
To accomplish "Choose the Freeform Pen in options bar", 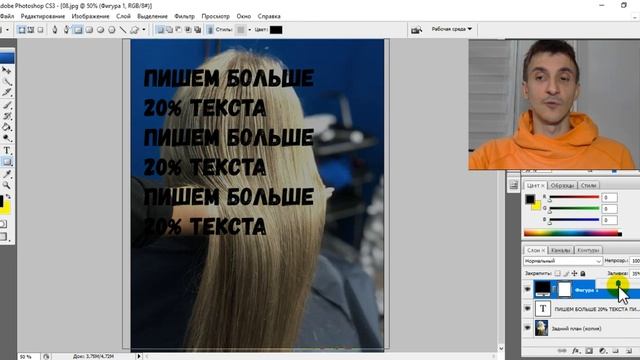I will pyautogui.click(x=66, y=30).
